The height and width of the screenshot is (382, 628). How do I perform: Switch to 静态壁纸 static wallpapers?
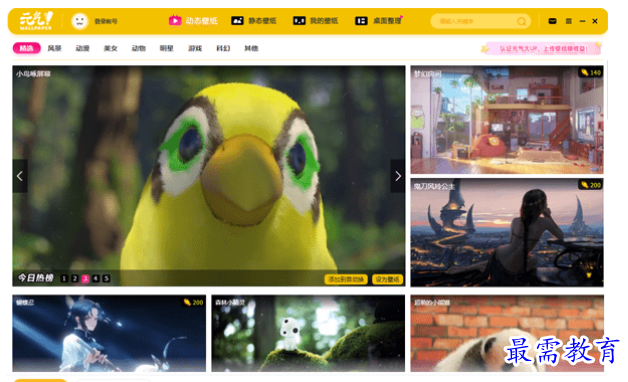click(254, 21)
